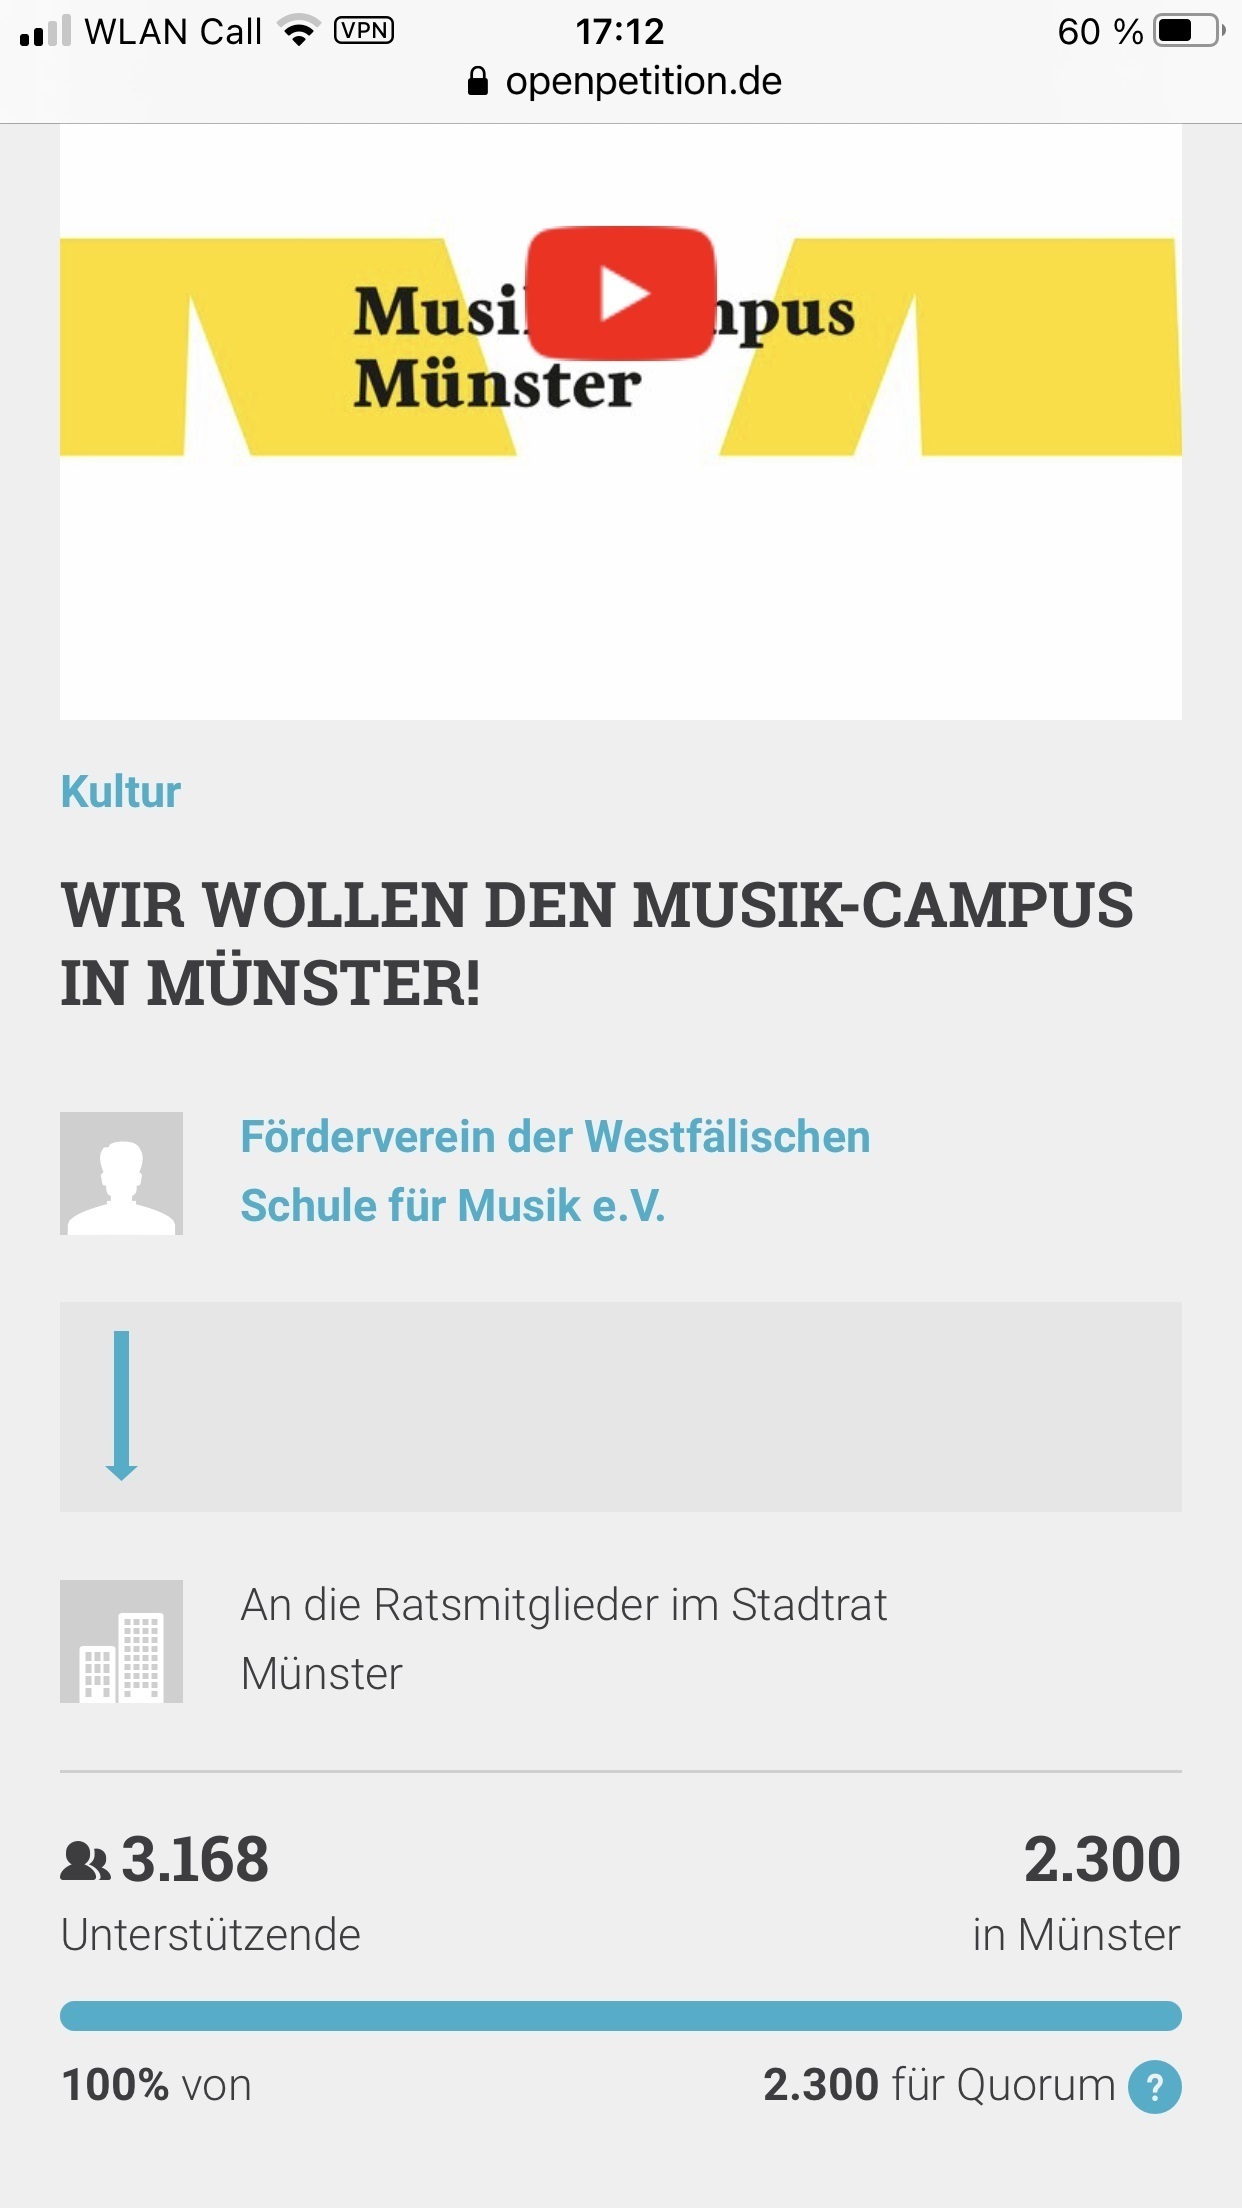Tap the openpetition.de address bar
The width and height of the screenshot is (1242, 2208).
pos(643,81)
